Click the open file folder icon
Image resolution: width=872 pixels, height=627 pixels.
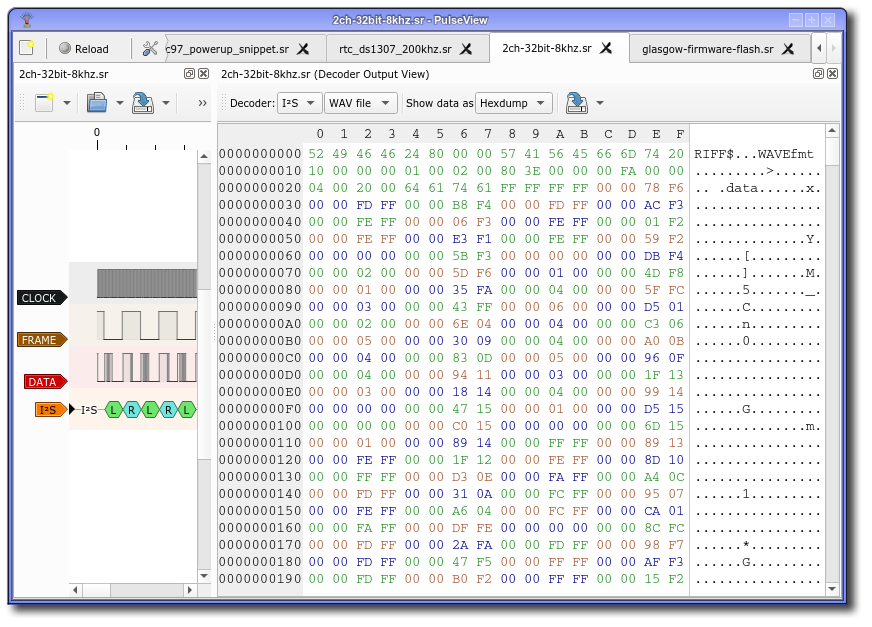tap(97, 102)
